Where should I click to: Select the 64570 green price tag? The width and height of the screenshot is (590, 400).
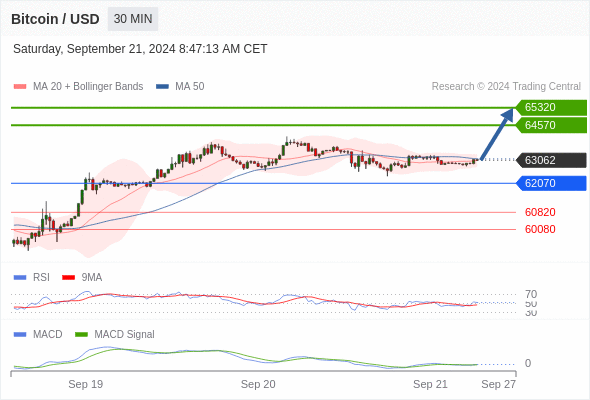[x=551, y=125]
